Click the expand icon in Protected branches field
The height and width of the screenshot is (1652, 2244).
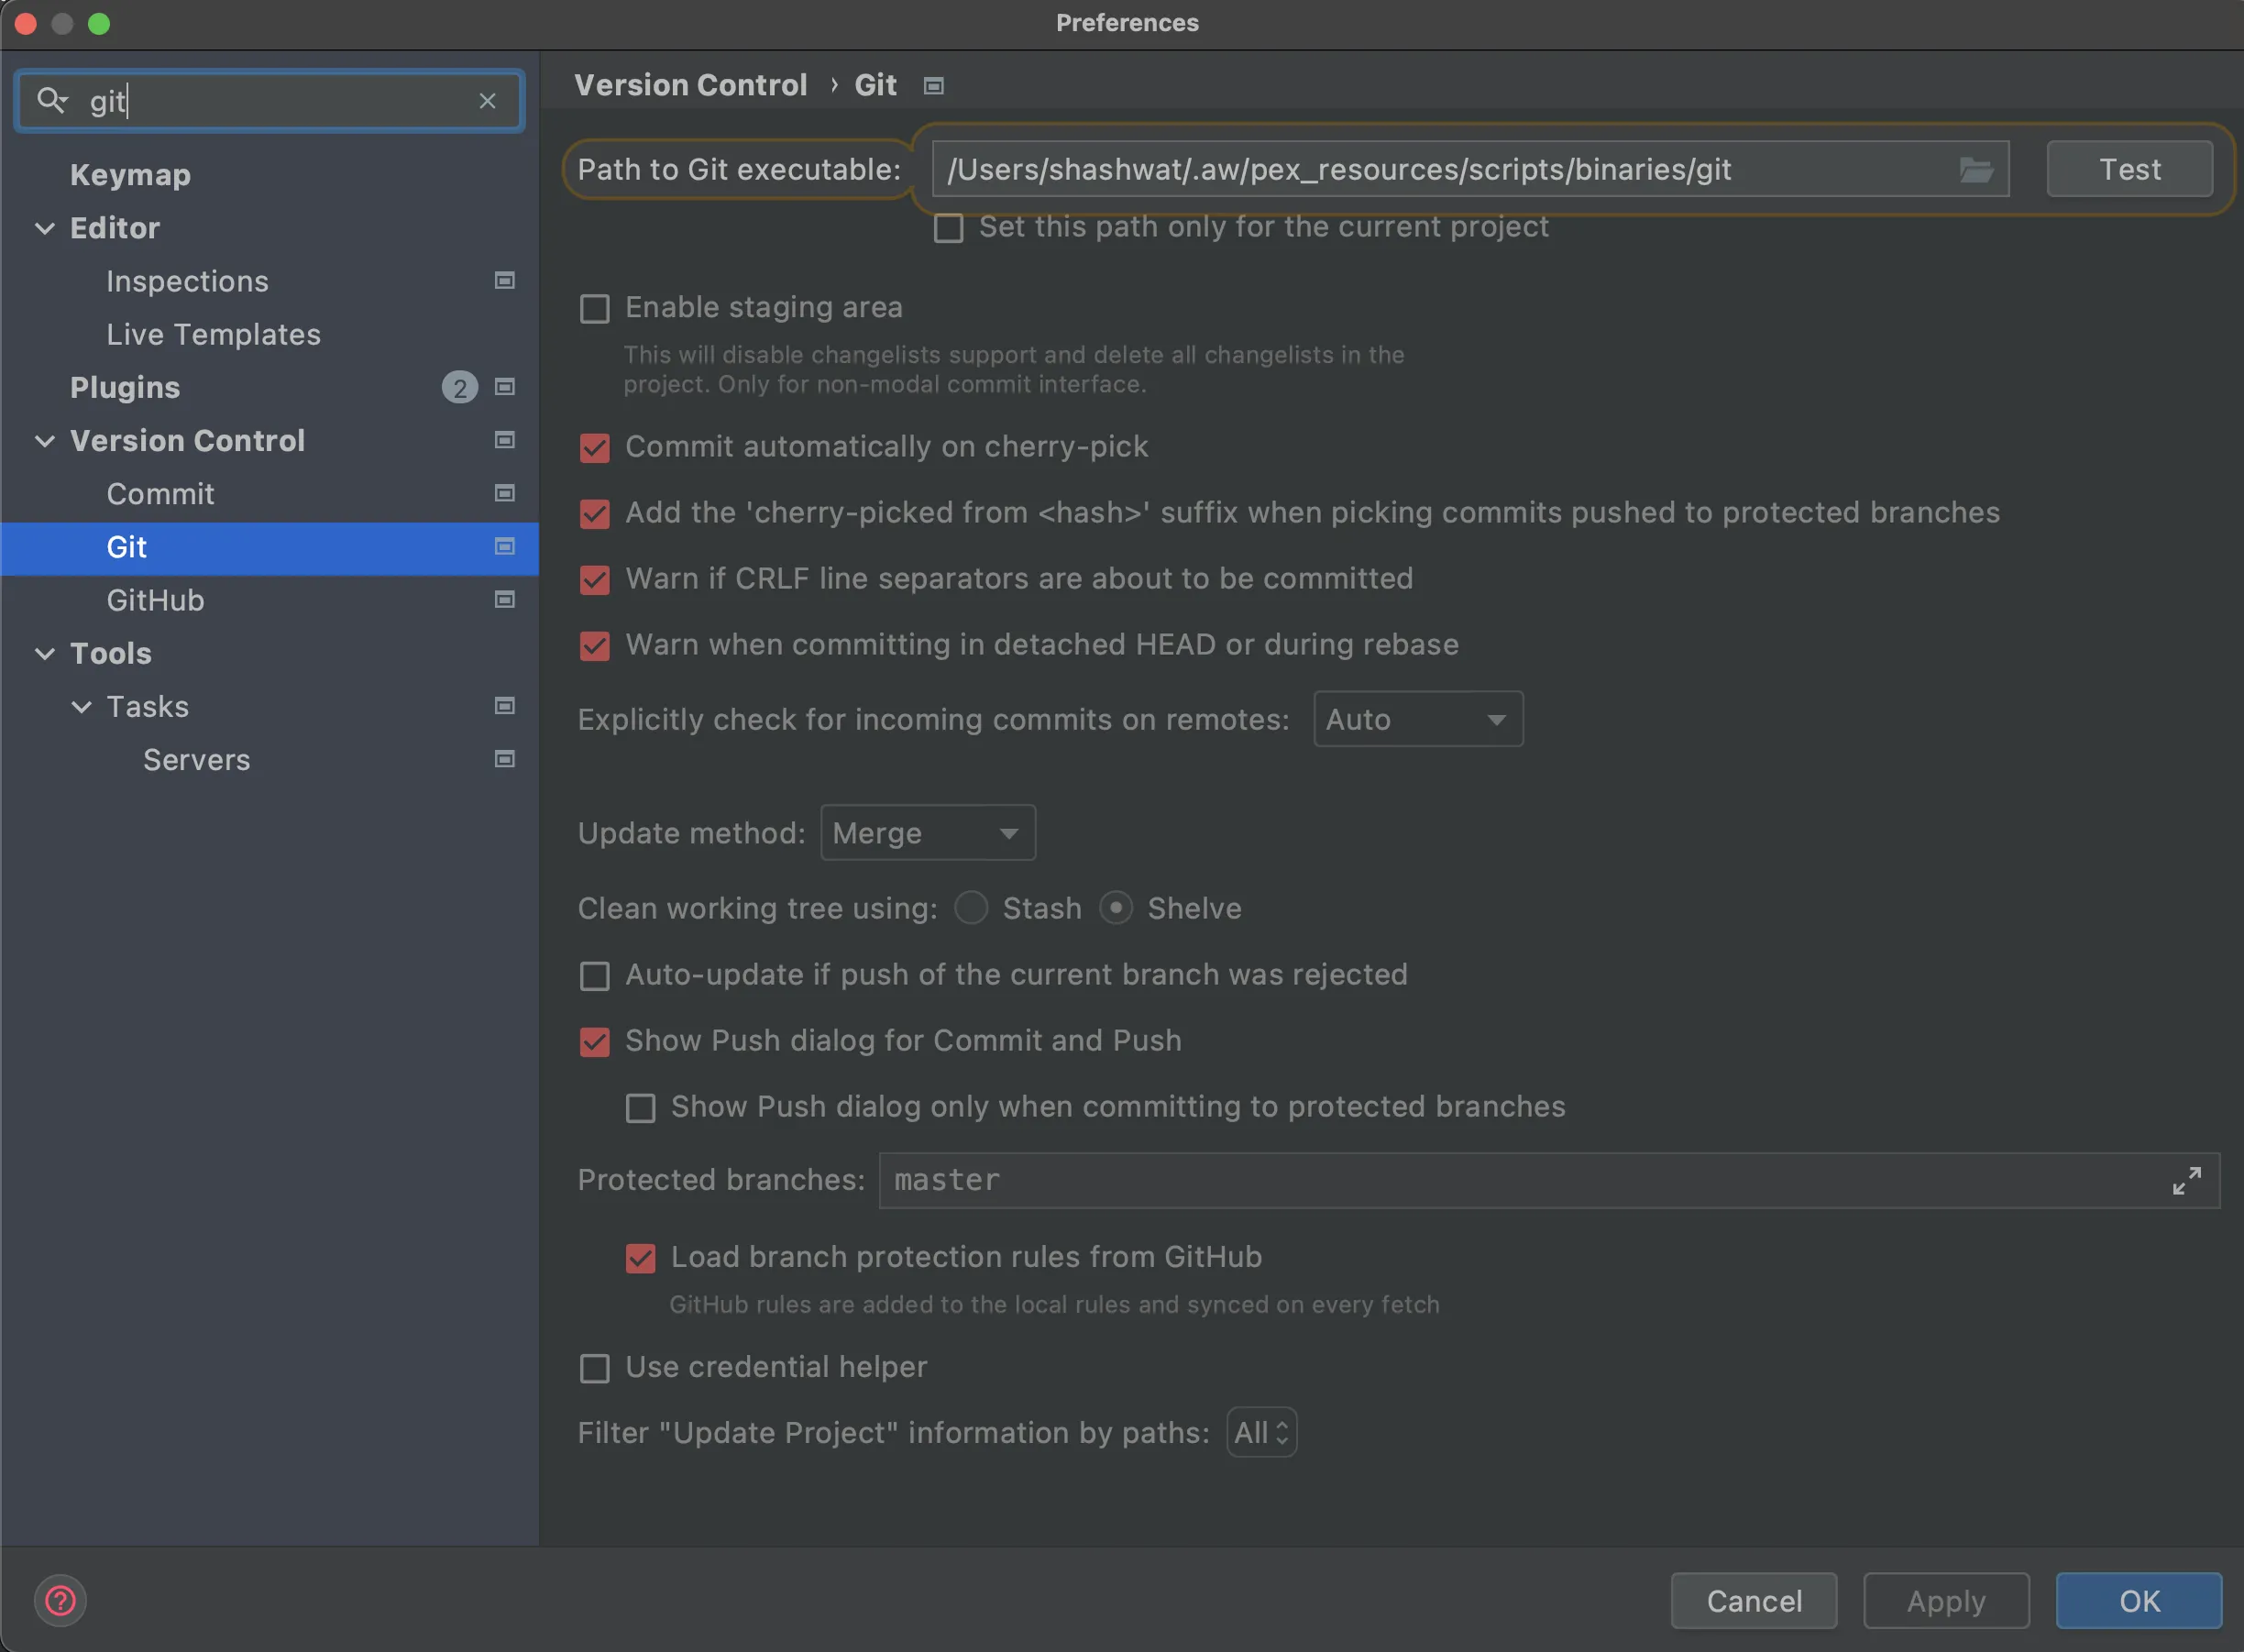[2186, 1180]
